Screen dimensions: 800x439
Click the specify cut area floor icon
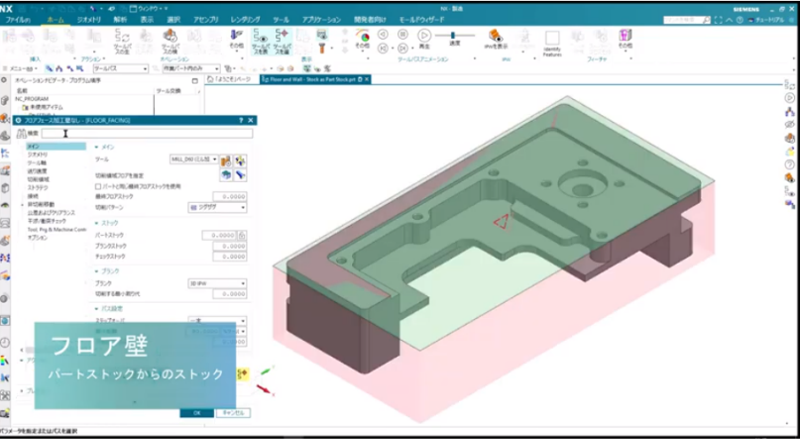pyautogui.click(x=226, y=175)
